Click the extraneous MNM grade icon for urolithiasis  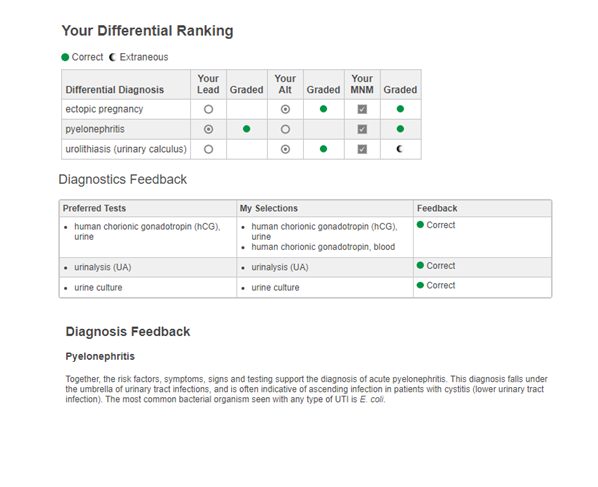[x=400, y=149]
